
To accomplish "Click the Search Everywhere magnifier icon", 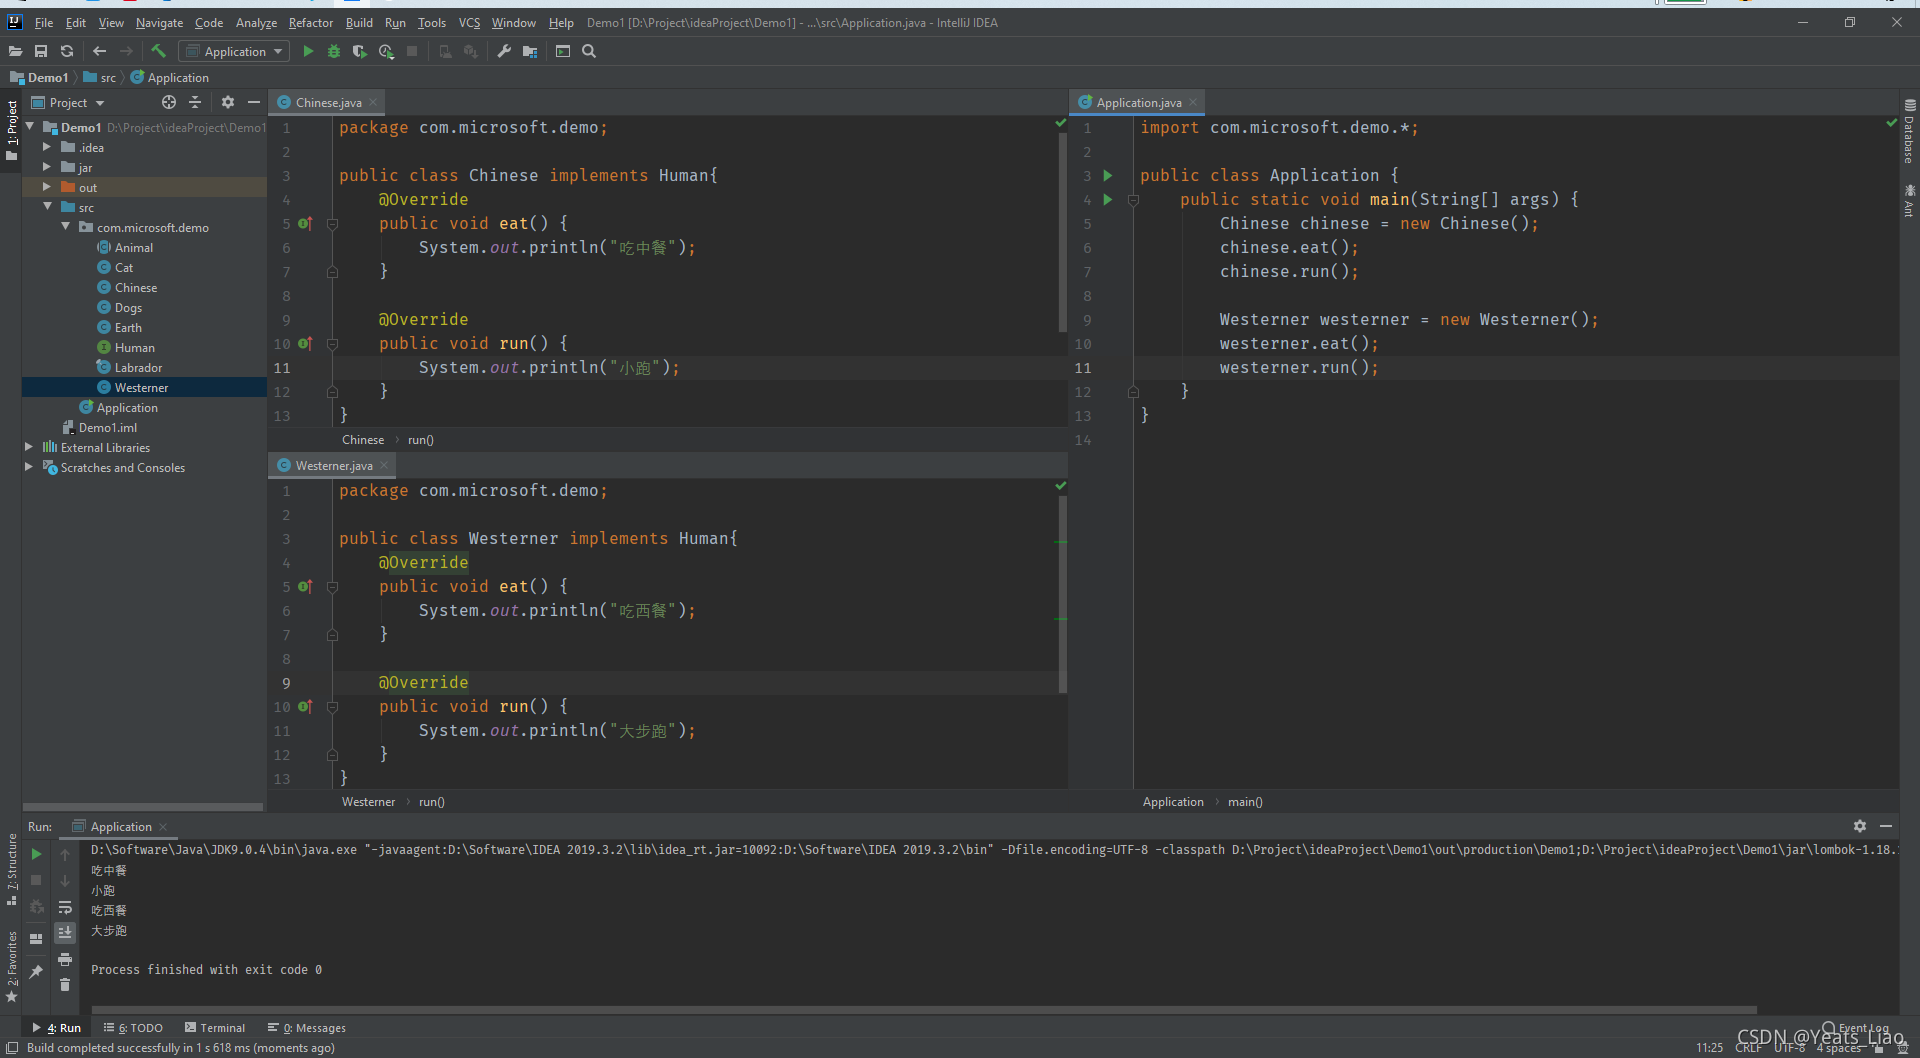I will point(589,51).
